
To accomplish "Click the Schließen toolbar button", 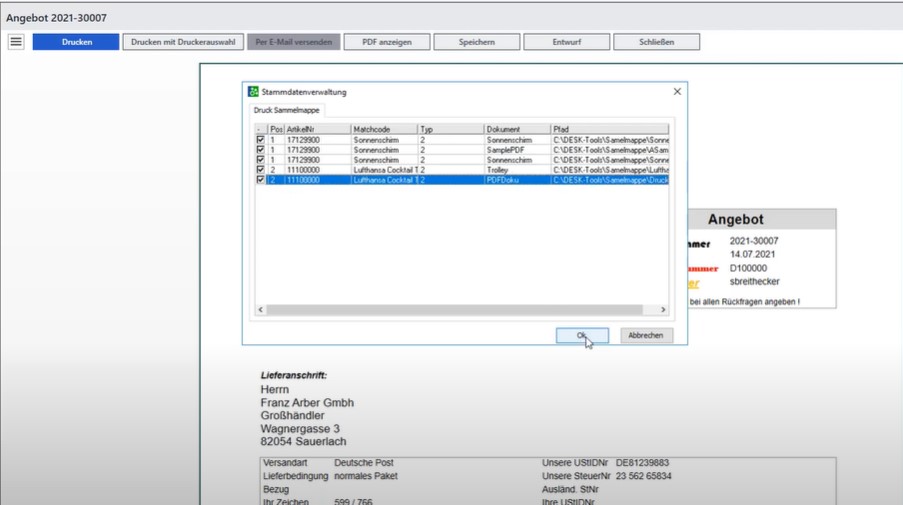I will [x=657, y=42].
